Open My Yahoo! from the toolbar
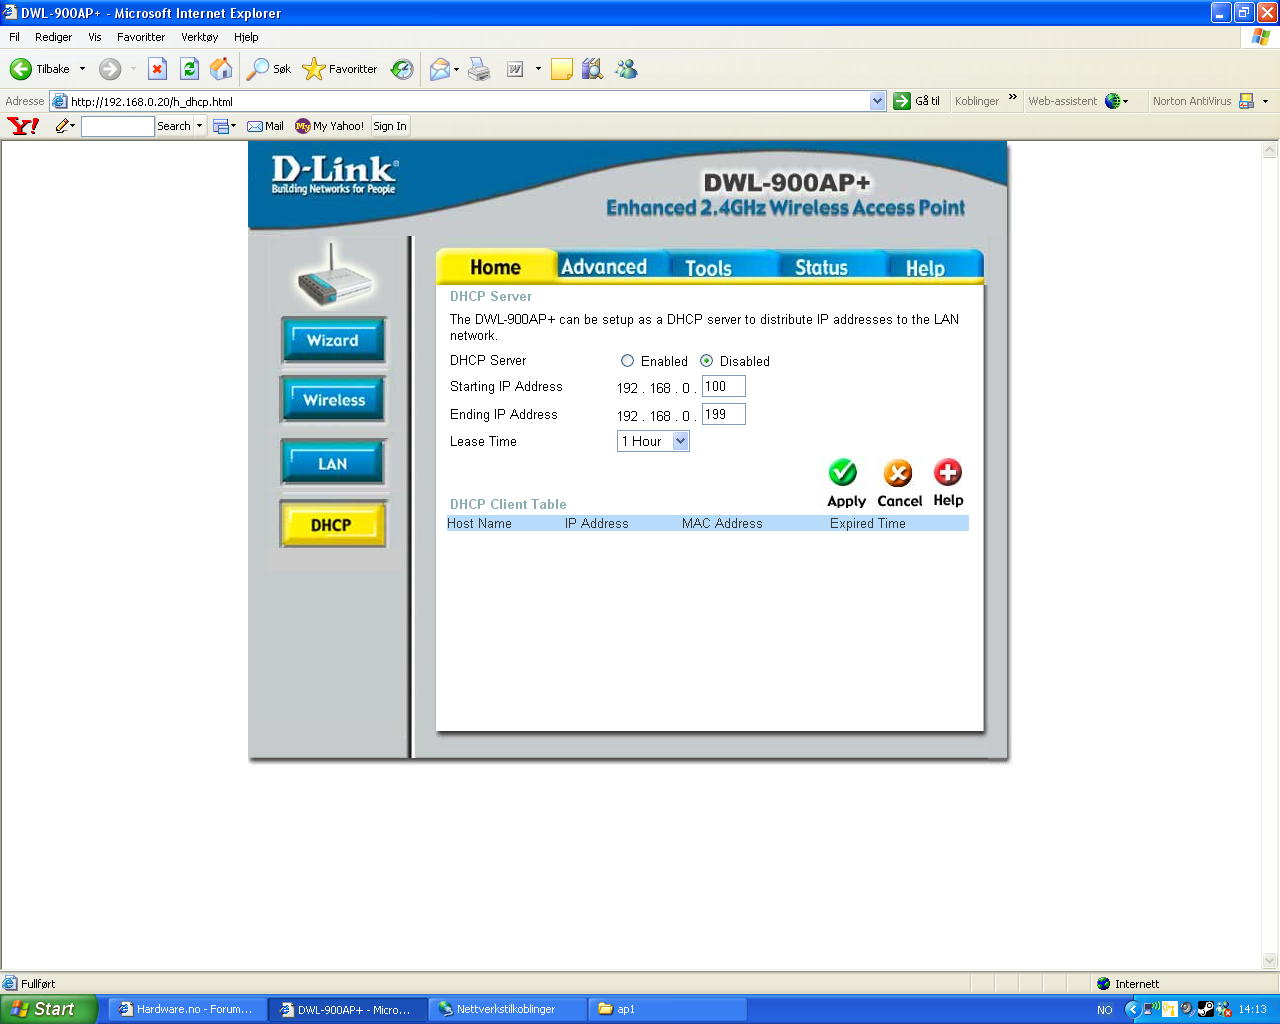 [x=329, y=126]
